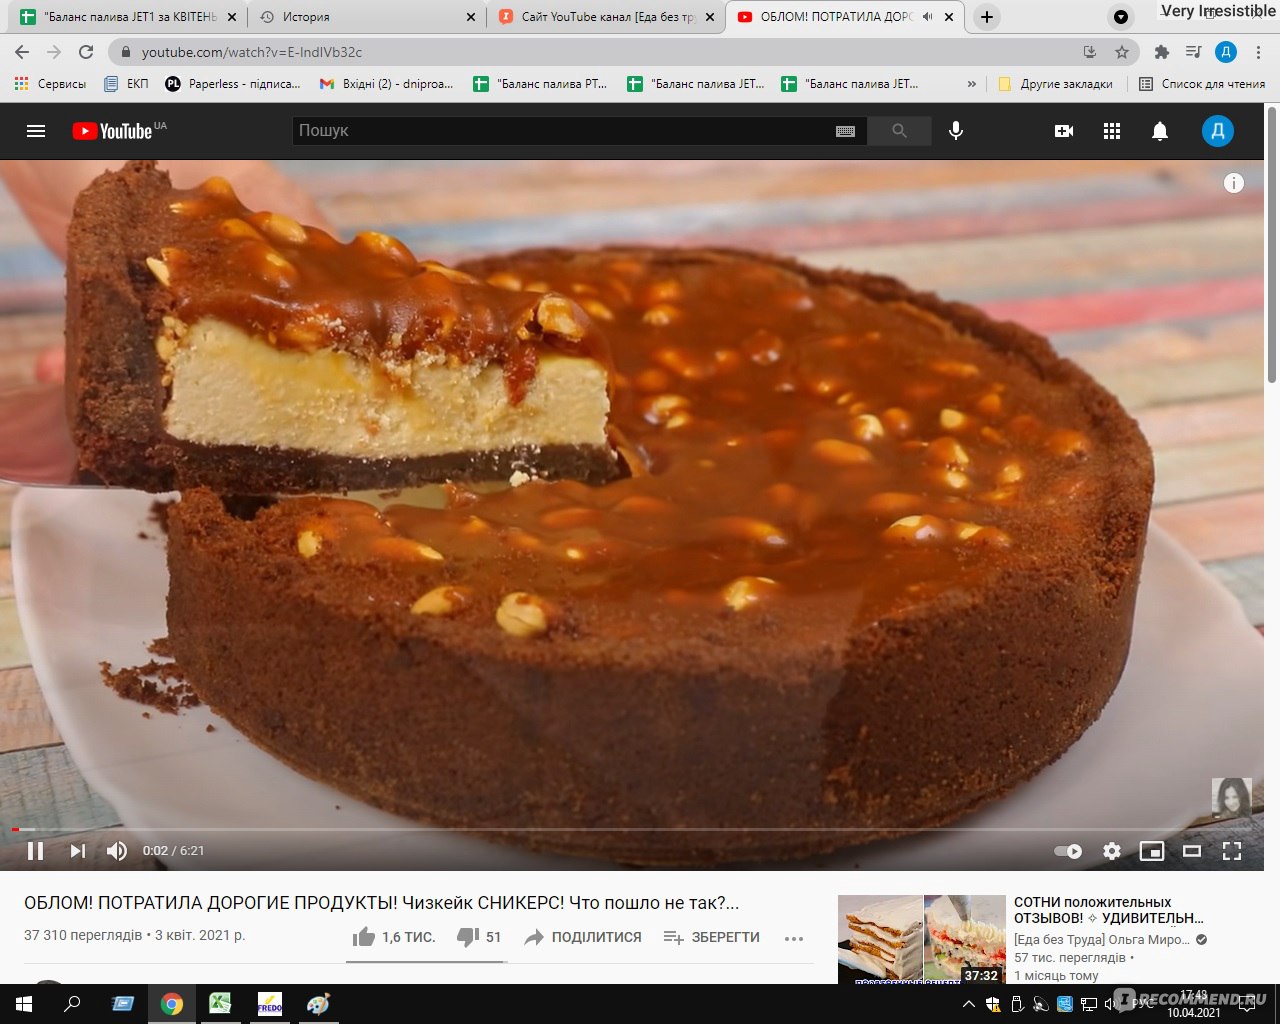Pause the playing video
This screenshot has height=1024, width=1280.
click(x=35, y=851)
